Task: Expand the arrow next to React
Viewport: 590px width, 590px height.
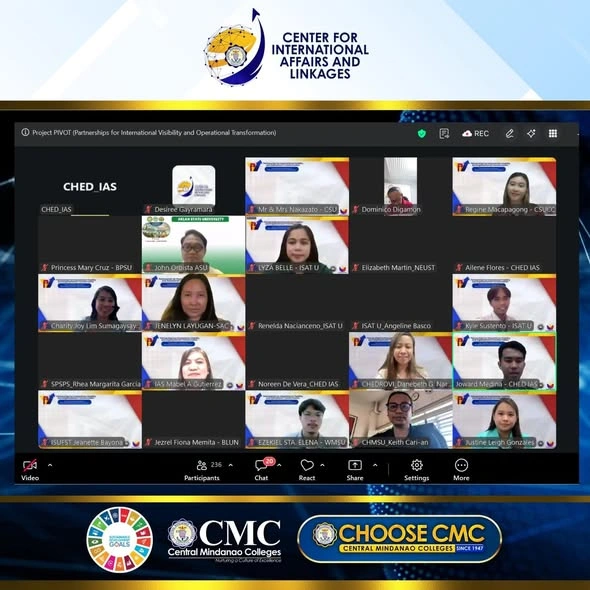Action: pyautogui.click(x=322, y=465)
